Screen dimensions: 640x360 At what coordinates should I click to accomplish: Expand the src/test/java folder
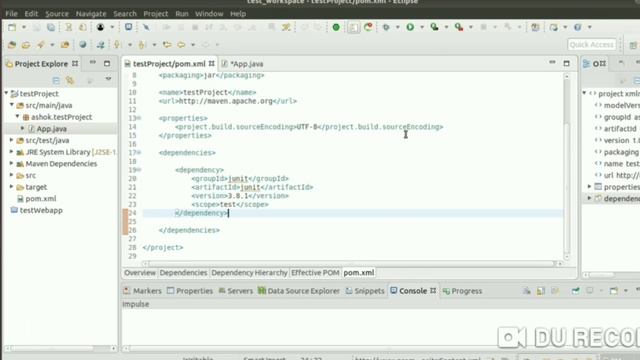12,140
